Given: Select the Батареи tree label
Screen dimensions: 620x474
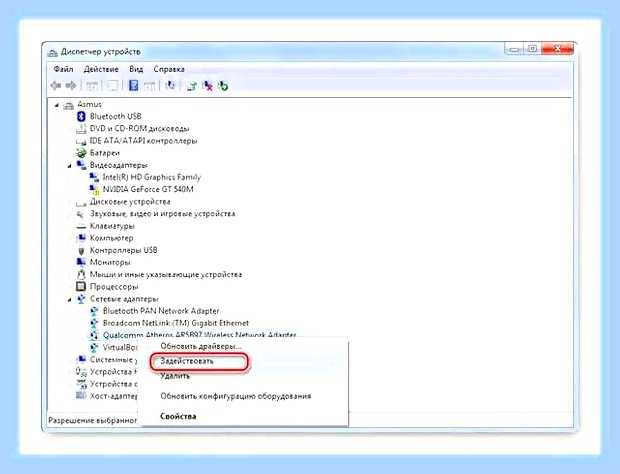Looking at the screenshot, I should pos(104,153).
